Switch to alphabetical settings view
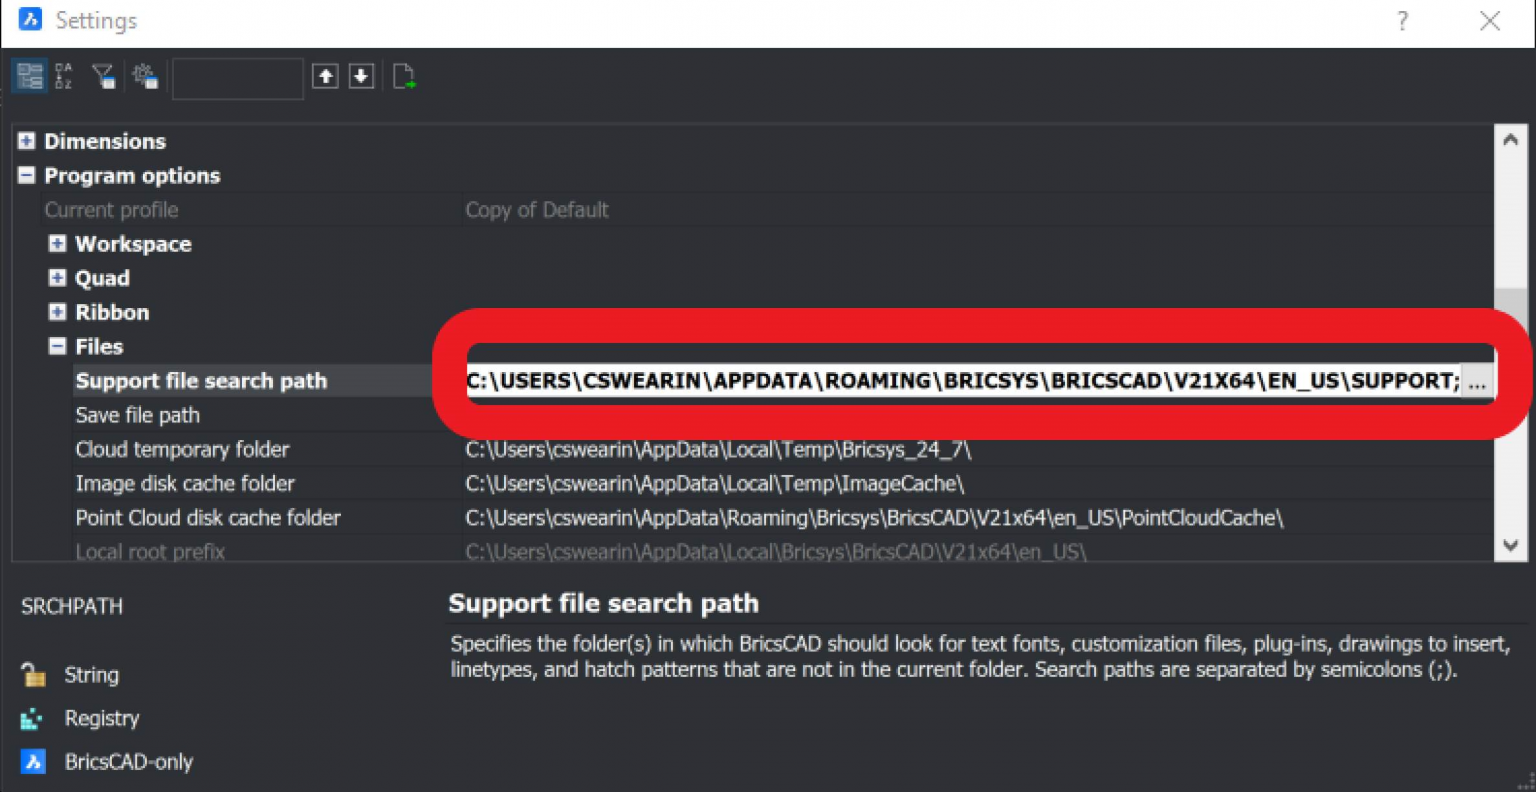The height and width of the screenshot is (792, 1536). (x=62, y=75)
